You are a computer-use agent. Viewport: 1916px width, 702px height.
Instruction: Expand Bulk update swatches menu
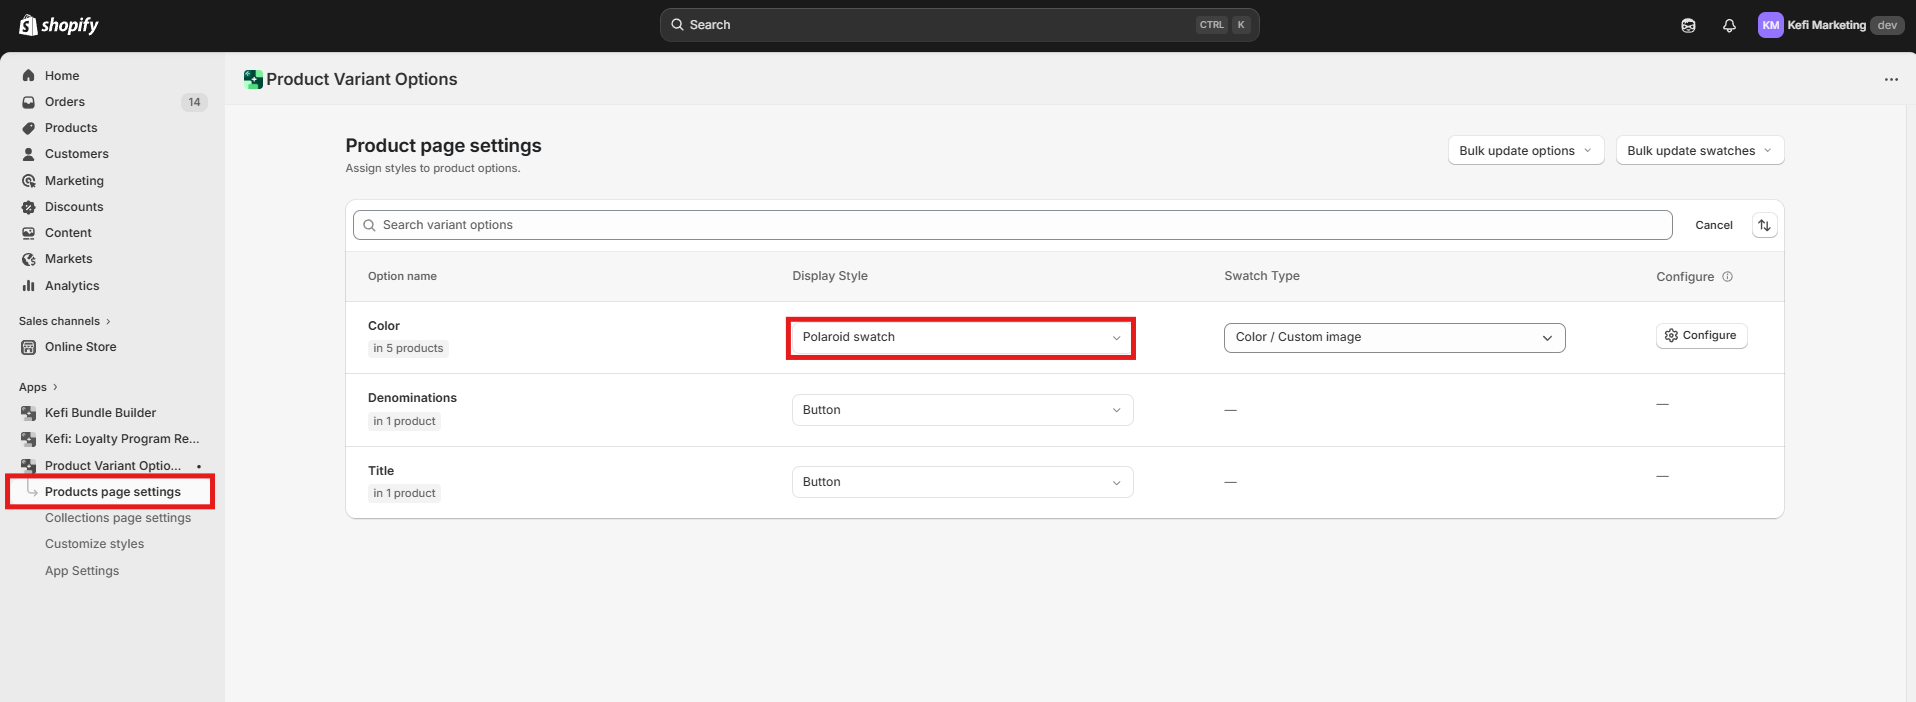pos(1699,151)
